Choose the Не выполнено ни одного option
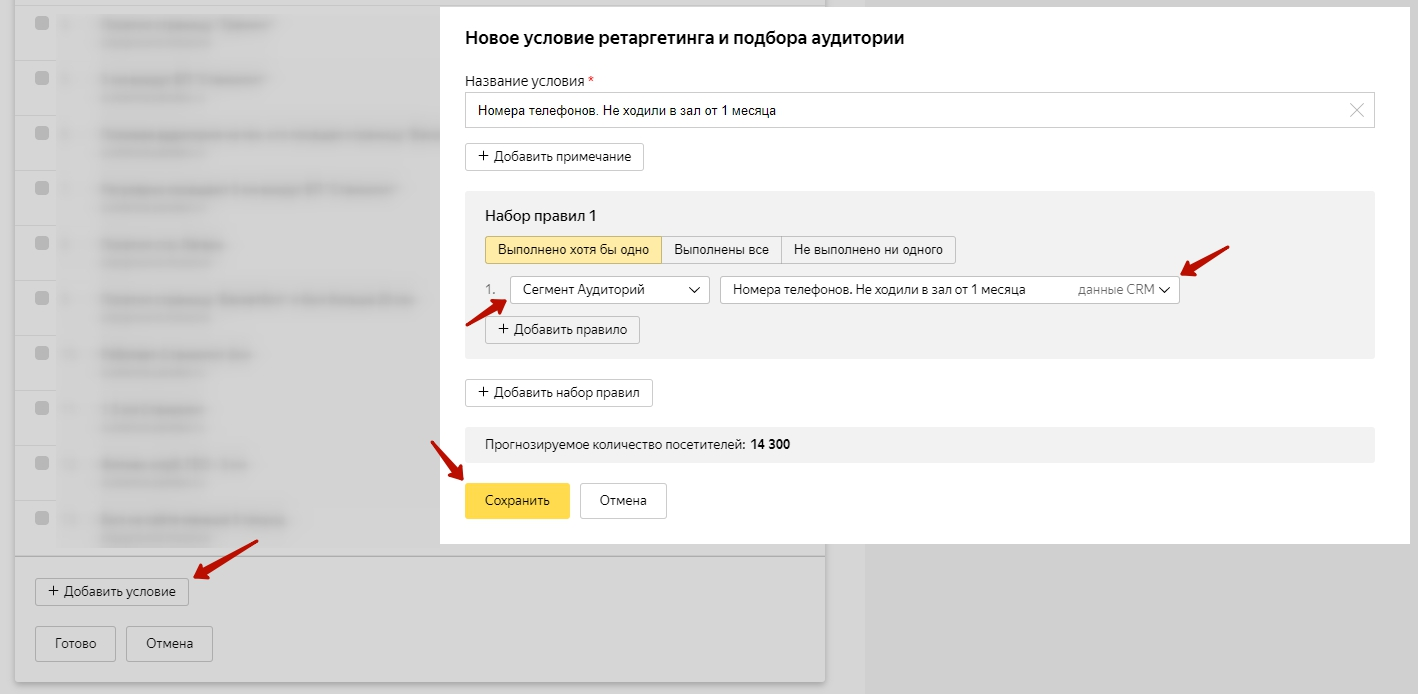The height and width of the screenshot is (694, 1418). tap(868, 250)
